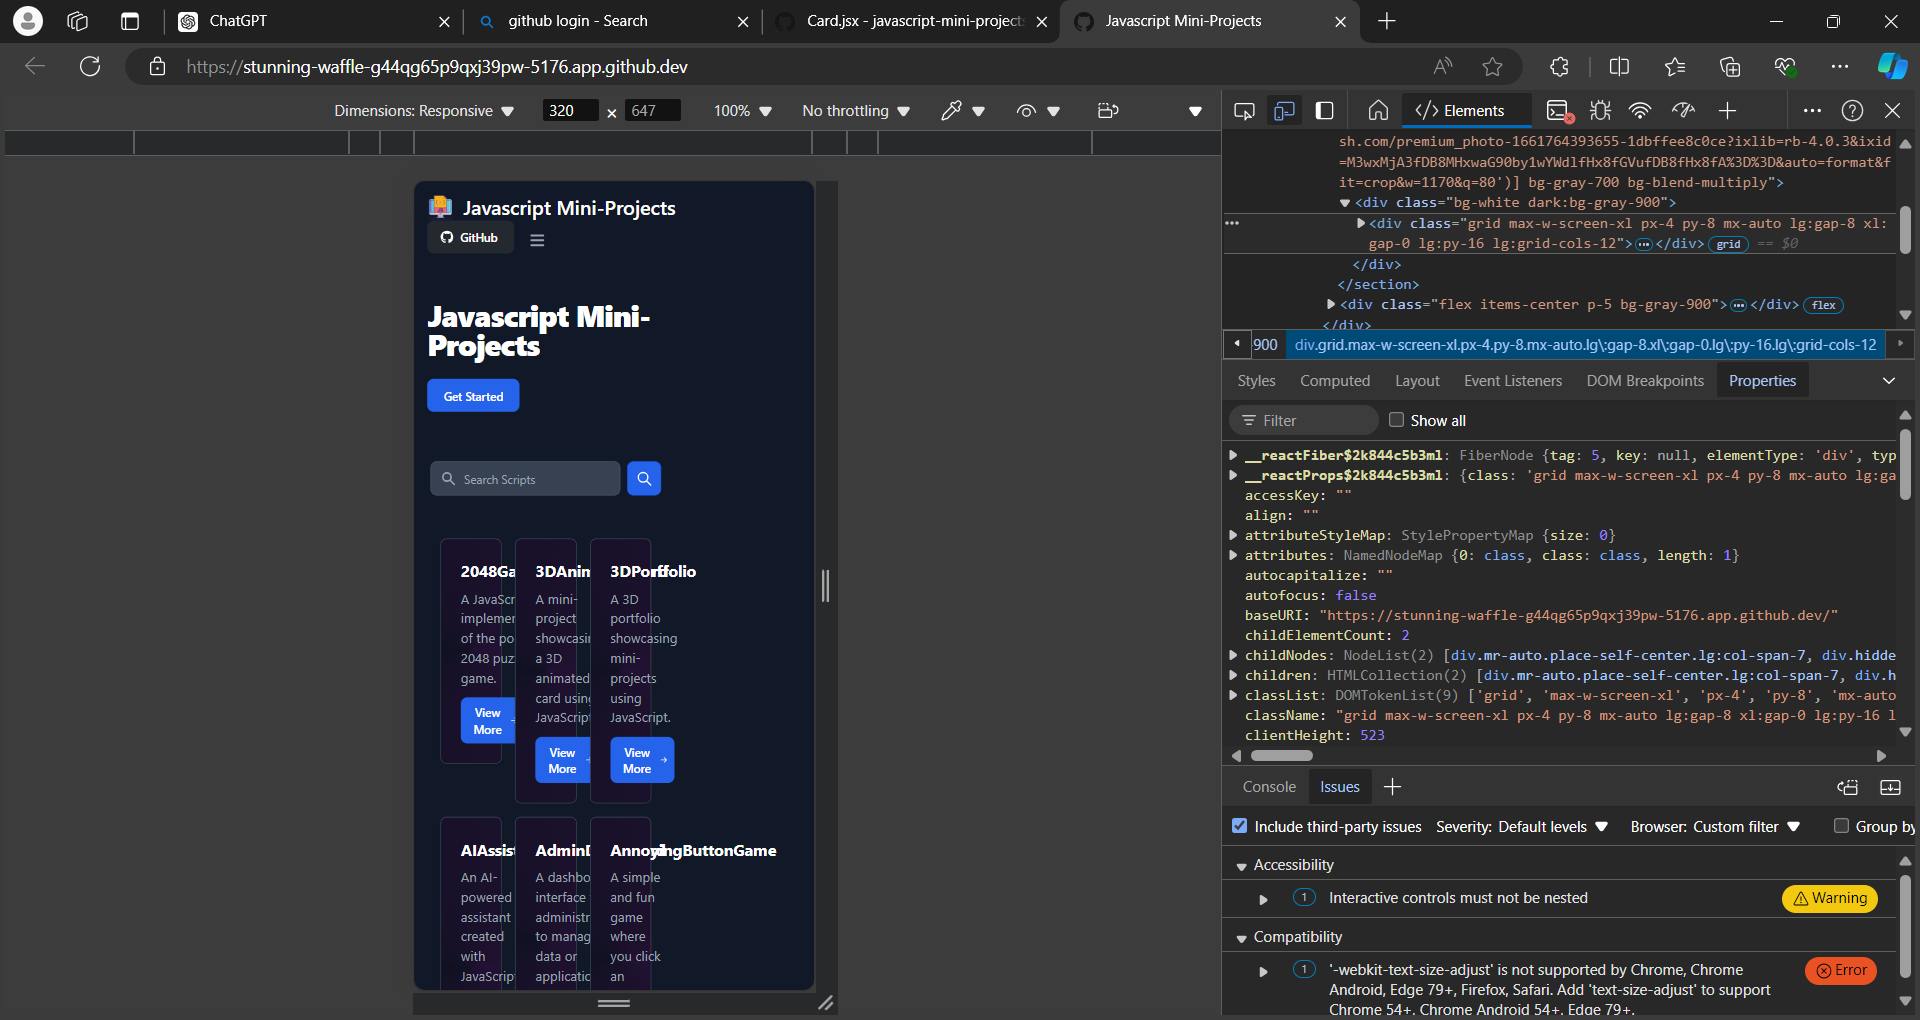Toggle the flex badge overlay
Image resolution: width=1920 pixels, height=1020 pixels.
(x=1824, y=305)
